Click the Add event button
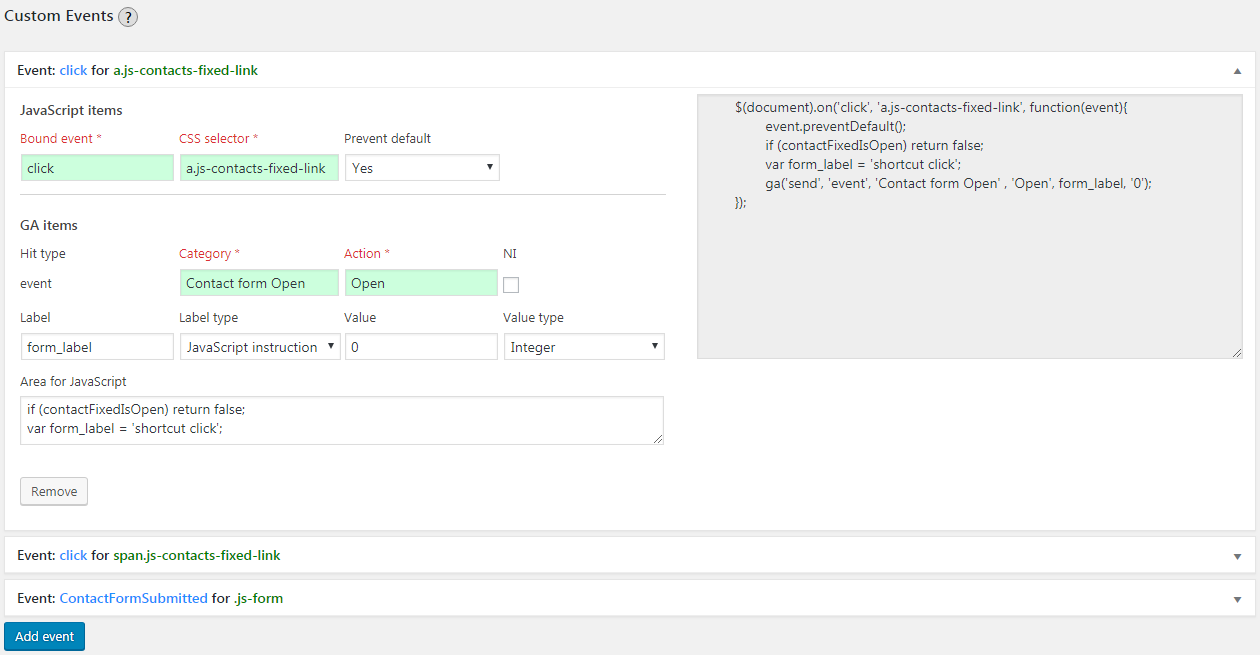The image size is (1260, 655). coord(44,636)
